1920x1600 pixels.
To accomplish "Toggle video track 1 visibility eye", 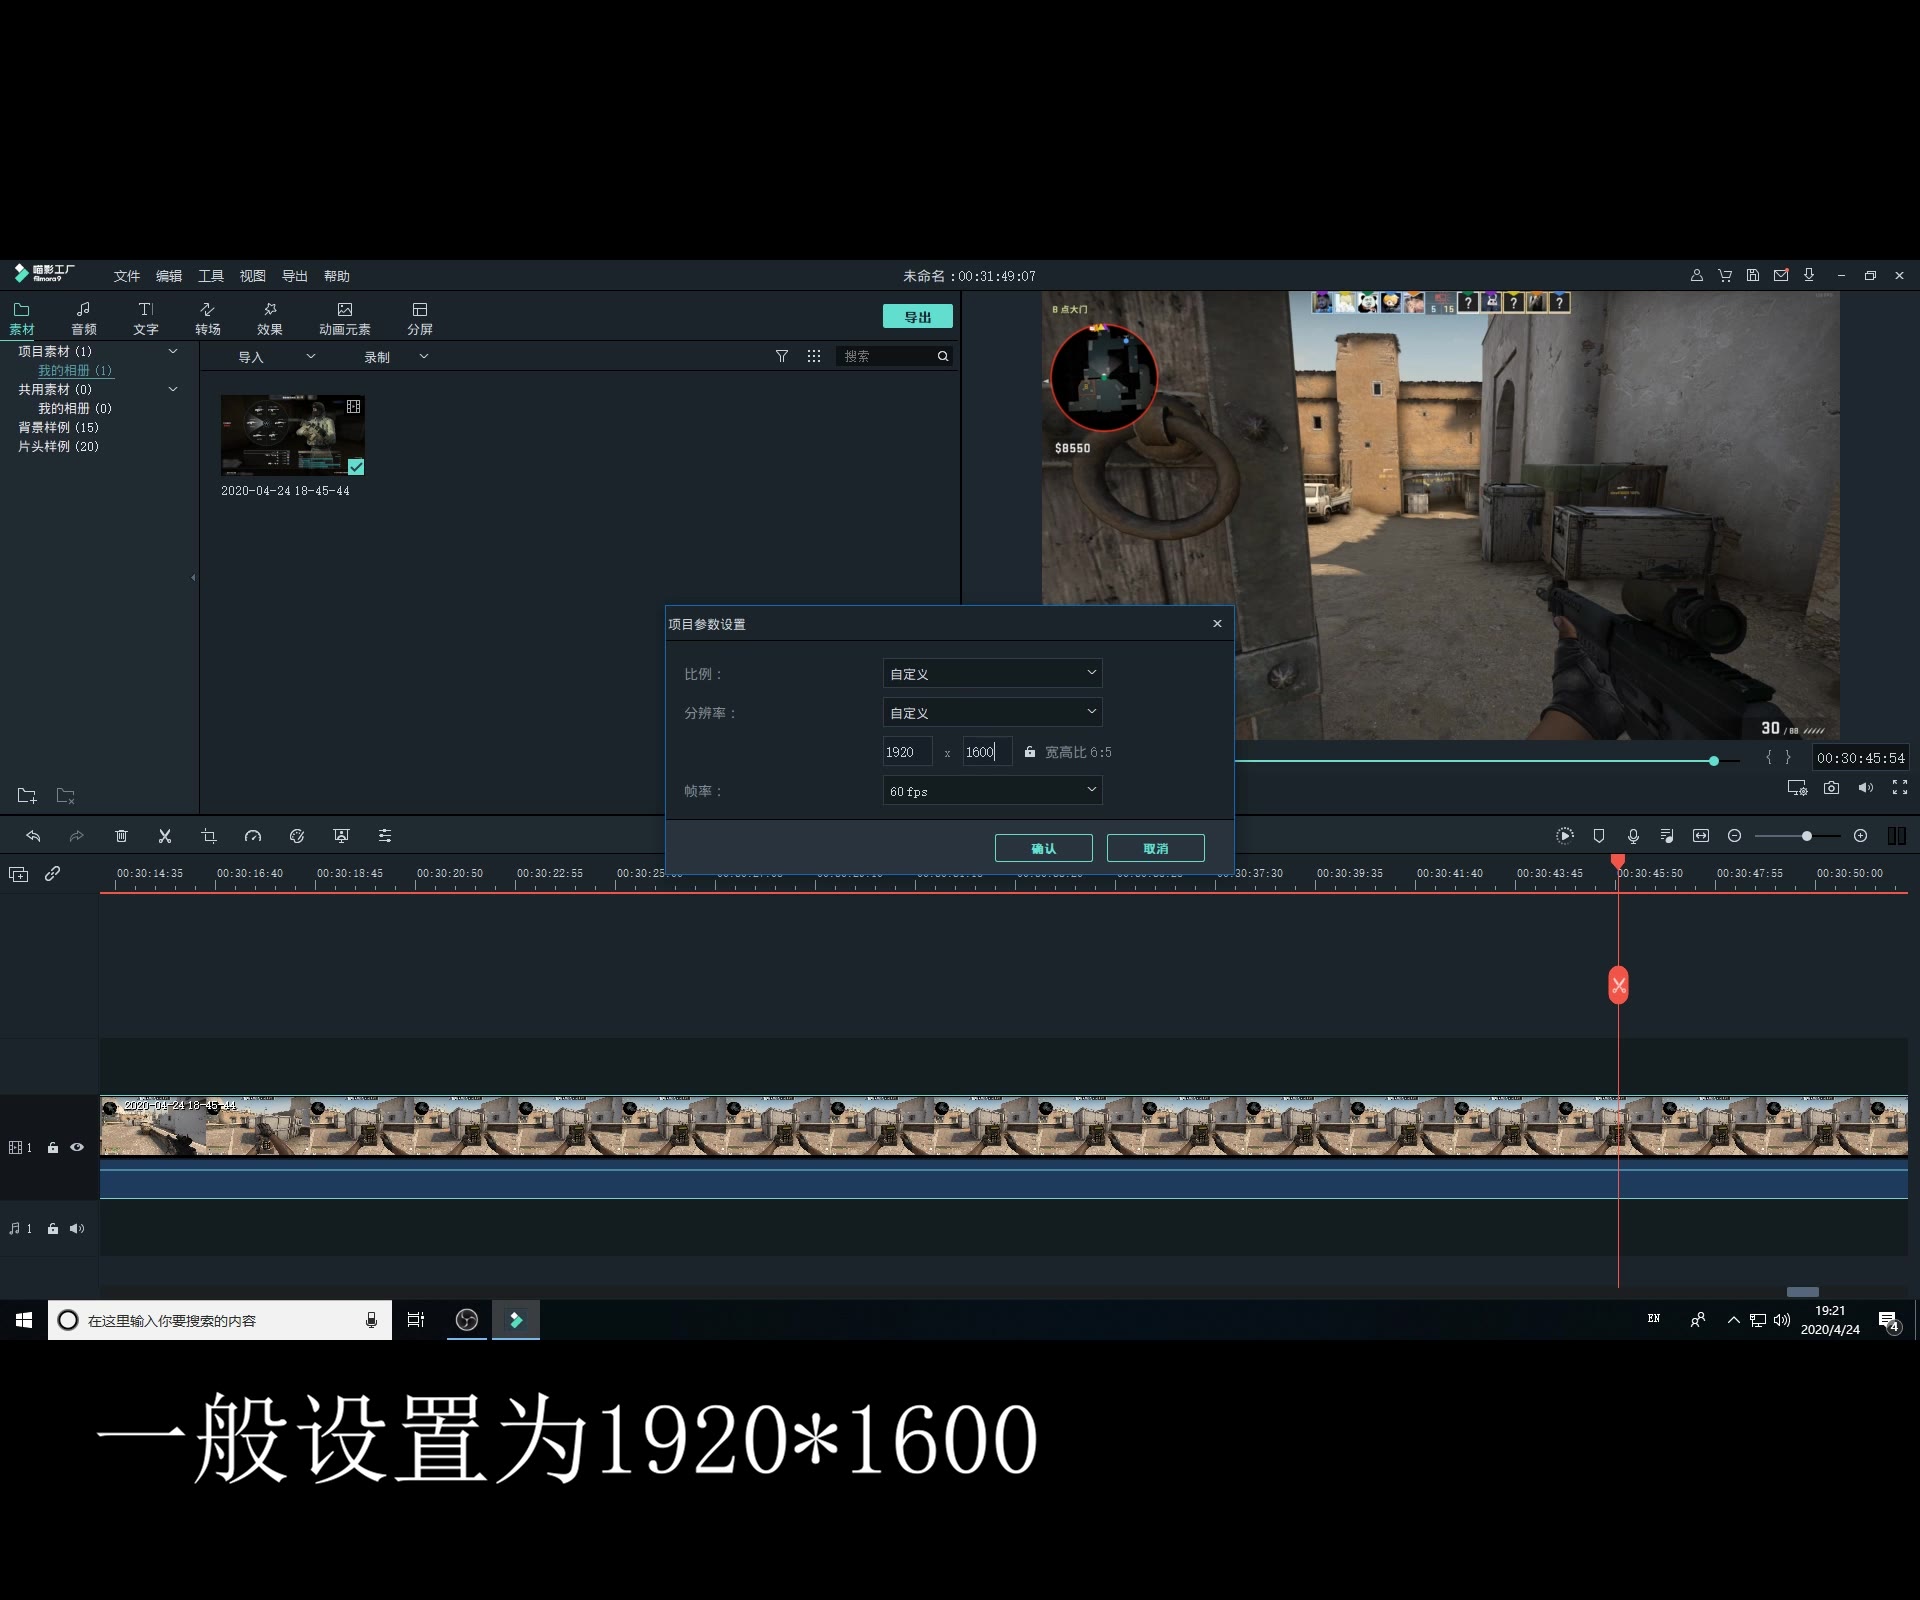I will [77, 1148].
